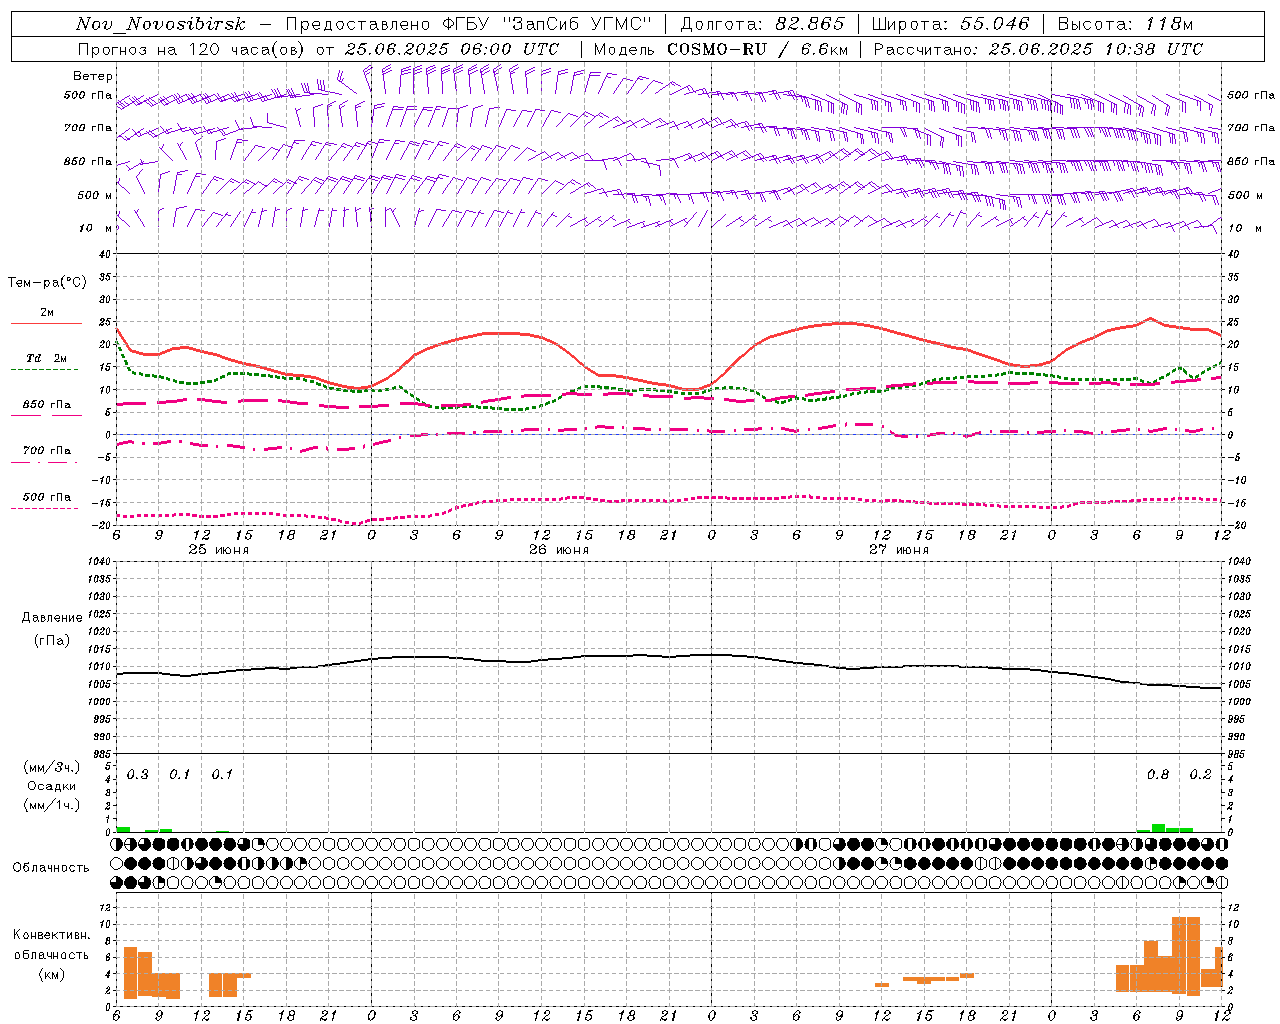
Task: Click the 10 м wind level label on left axis
Action: [x=96, y=228]
